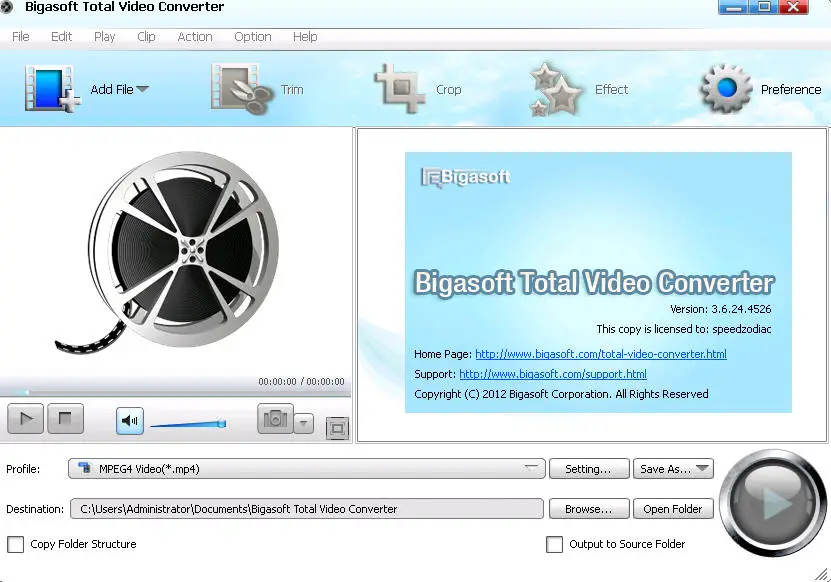
Task: Click the window resize grip corner
Action: click(x=822, y=574)
